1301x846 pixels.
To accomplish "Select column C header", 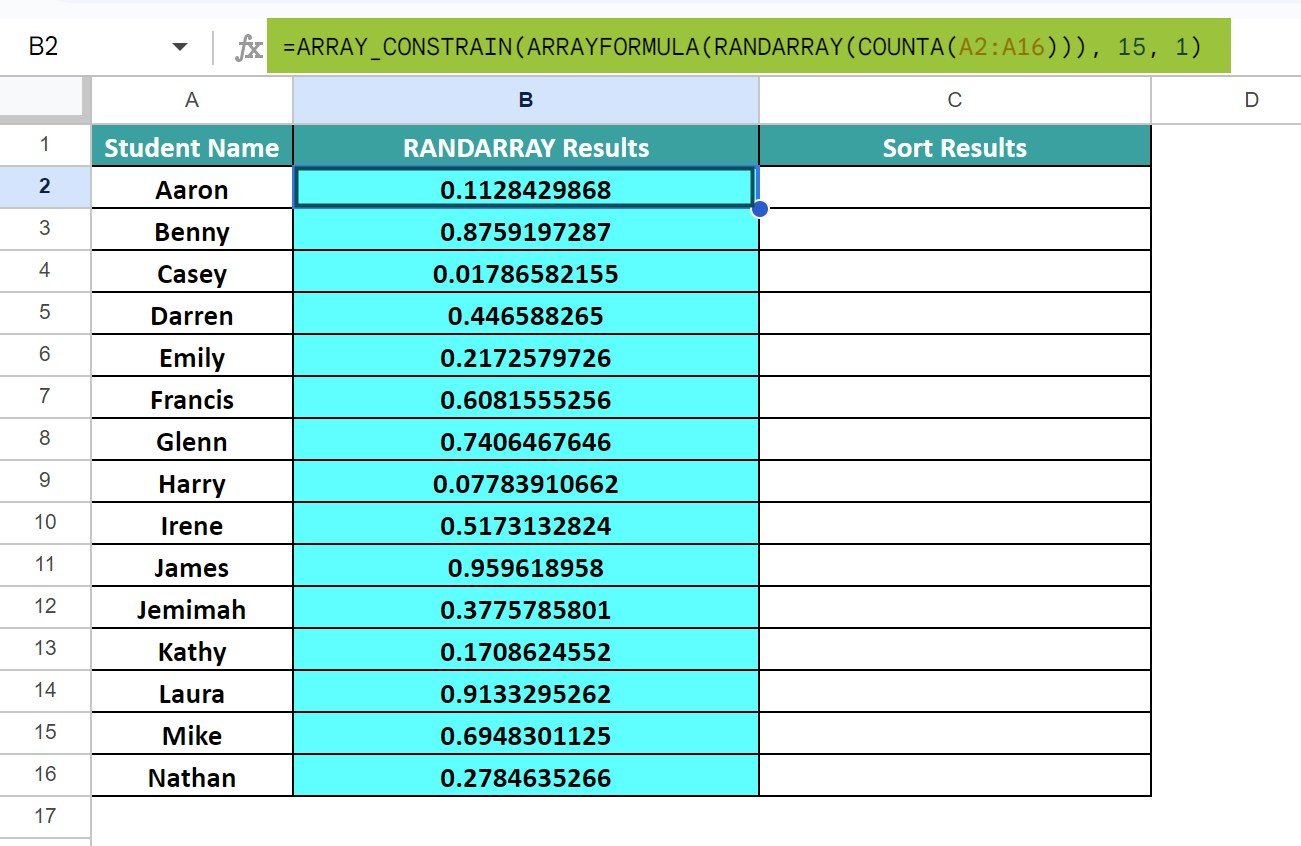I will pyautogui.click(x=954, y=99).
